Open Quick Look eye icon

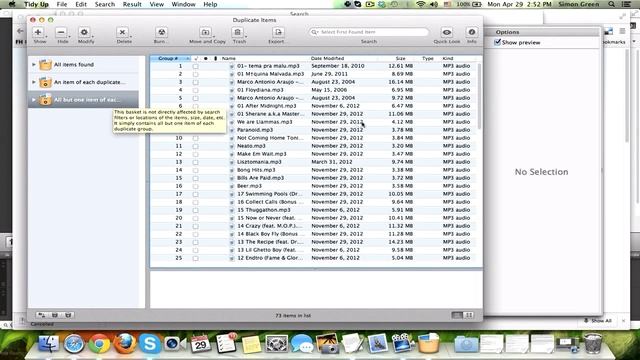coord(447,32)
